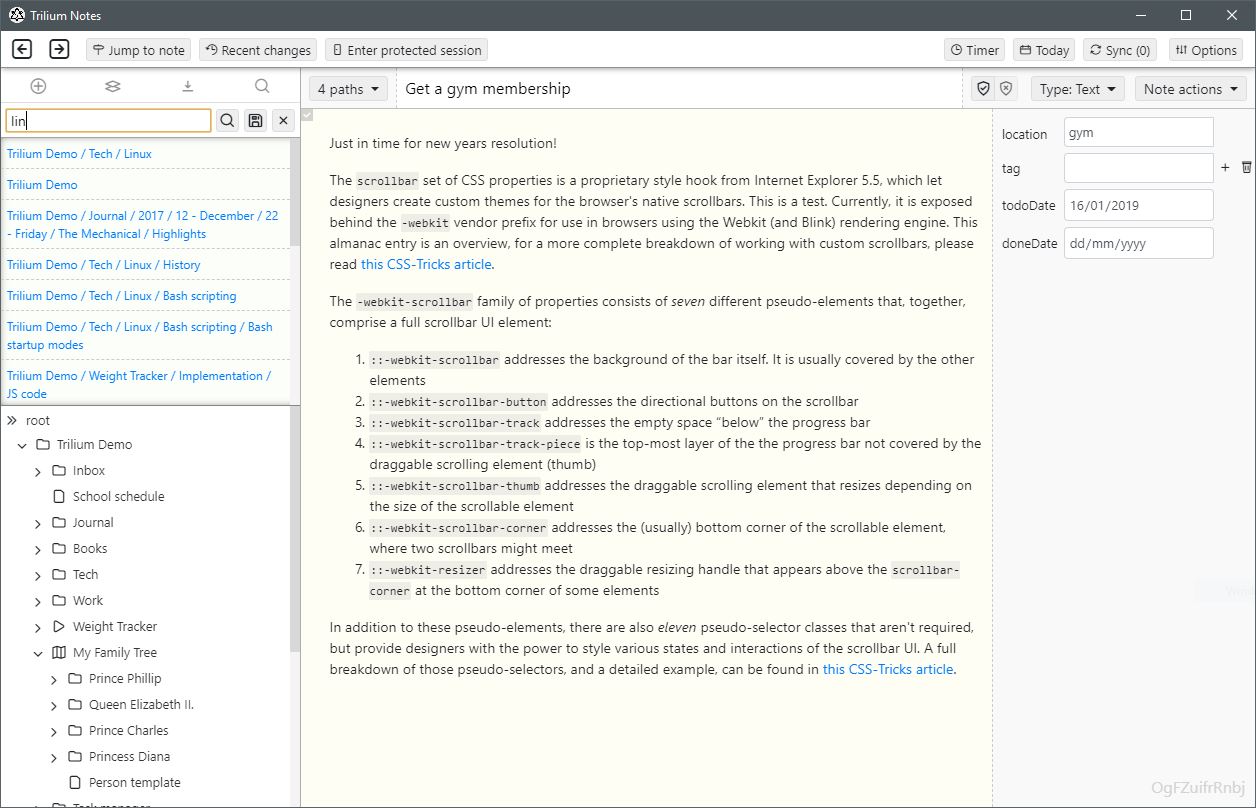This screenshot has width=1256, height=808.
Task: Open result Weight Tracker / Implementation / JS code
Action: click(139, 385)
